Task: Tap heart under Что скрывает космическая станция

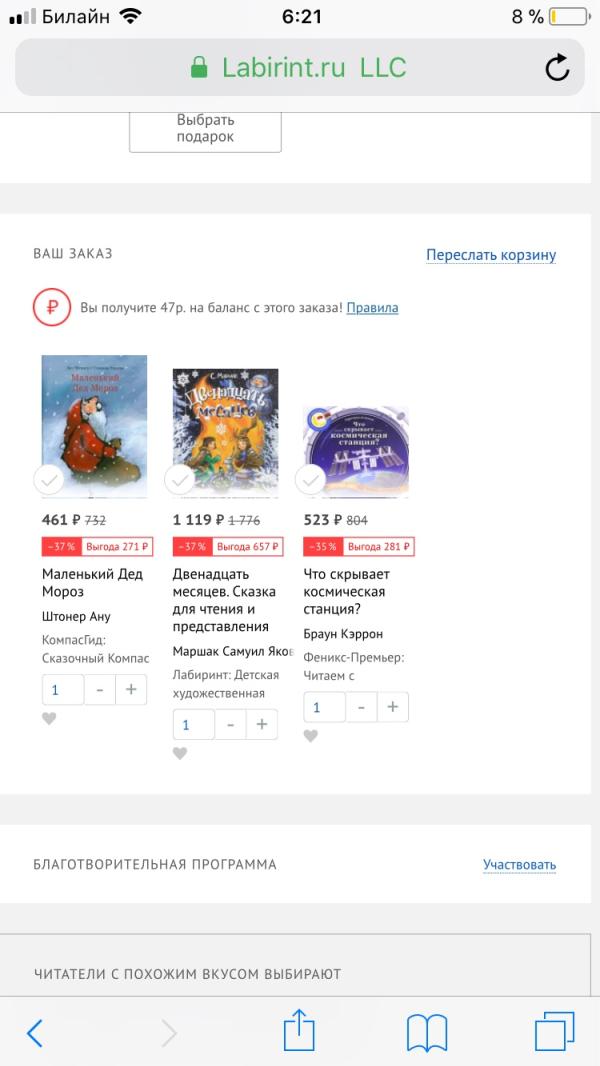Action: click(311, 736)
